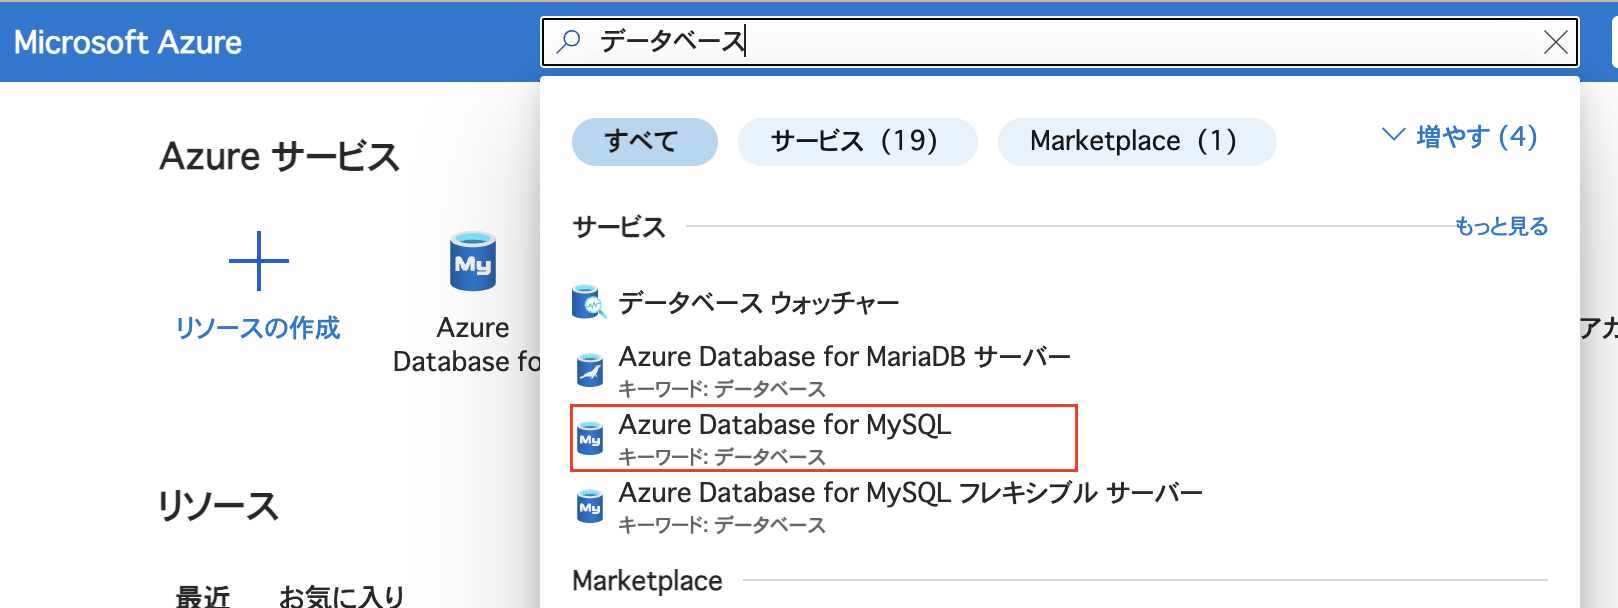Select the Marketplace (1) filter pill

[1136, 141]
